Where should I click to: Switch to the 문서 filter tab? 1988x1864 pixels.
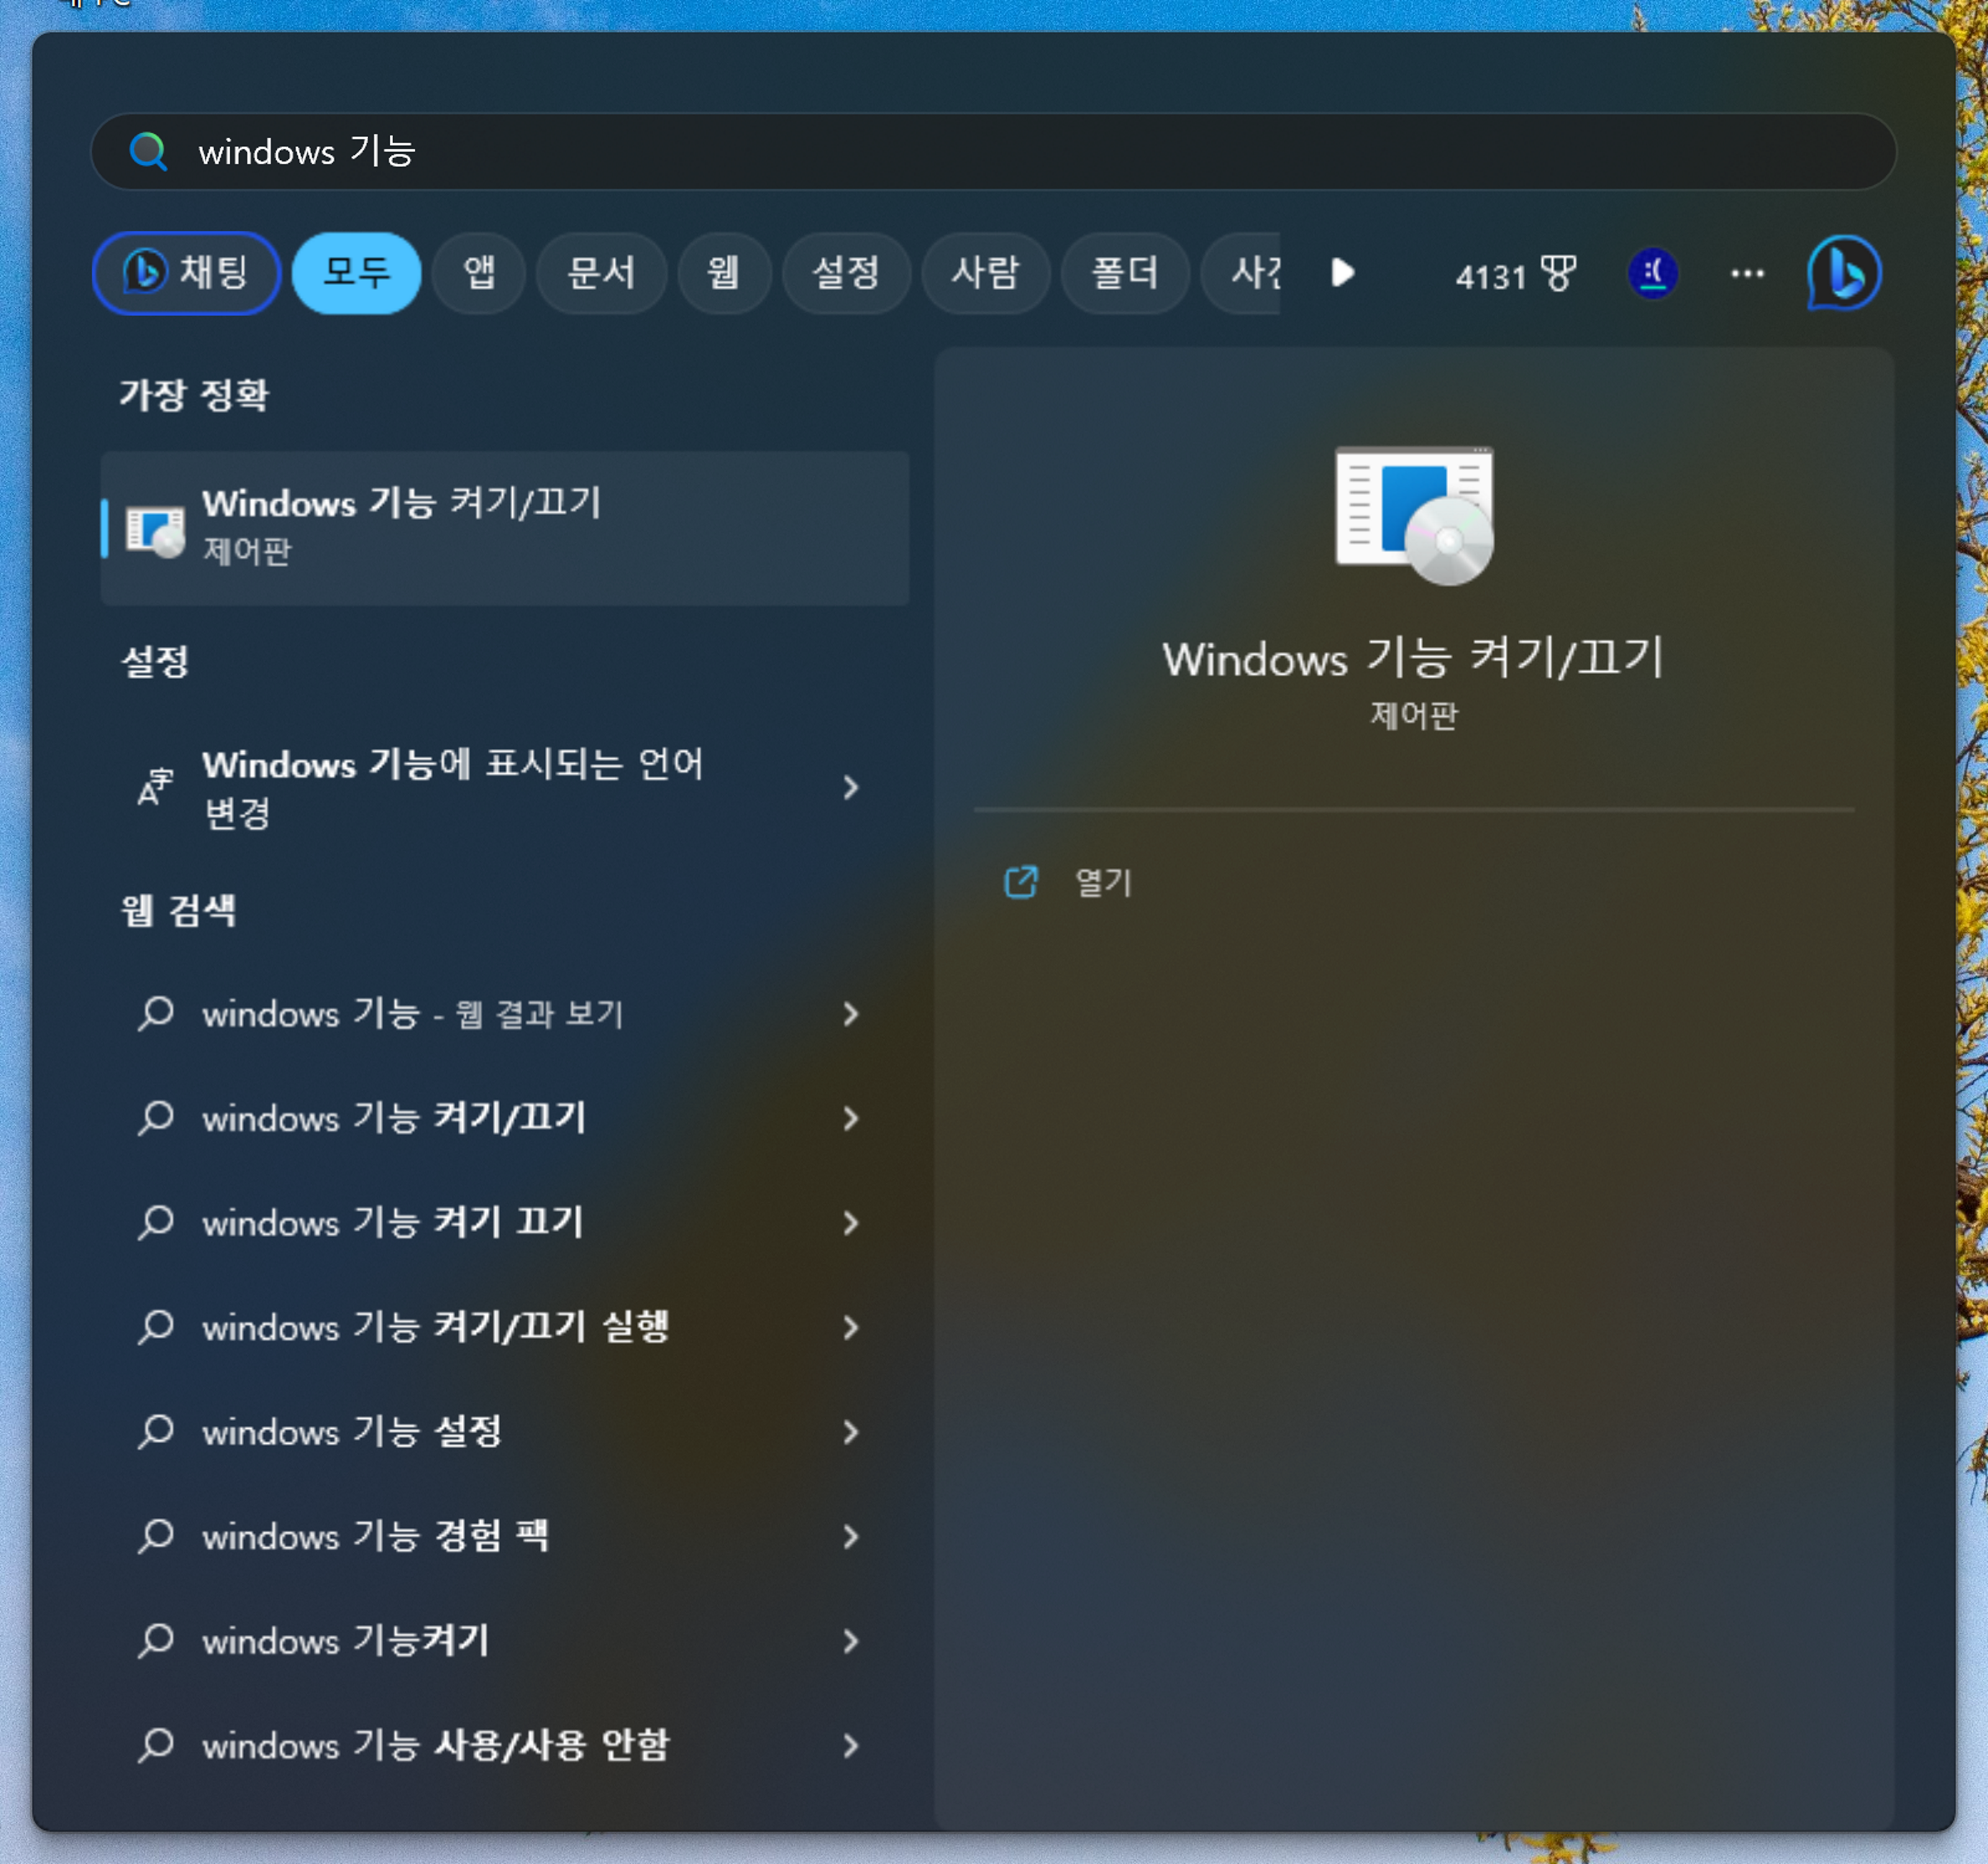point(601,273)
